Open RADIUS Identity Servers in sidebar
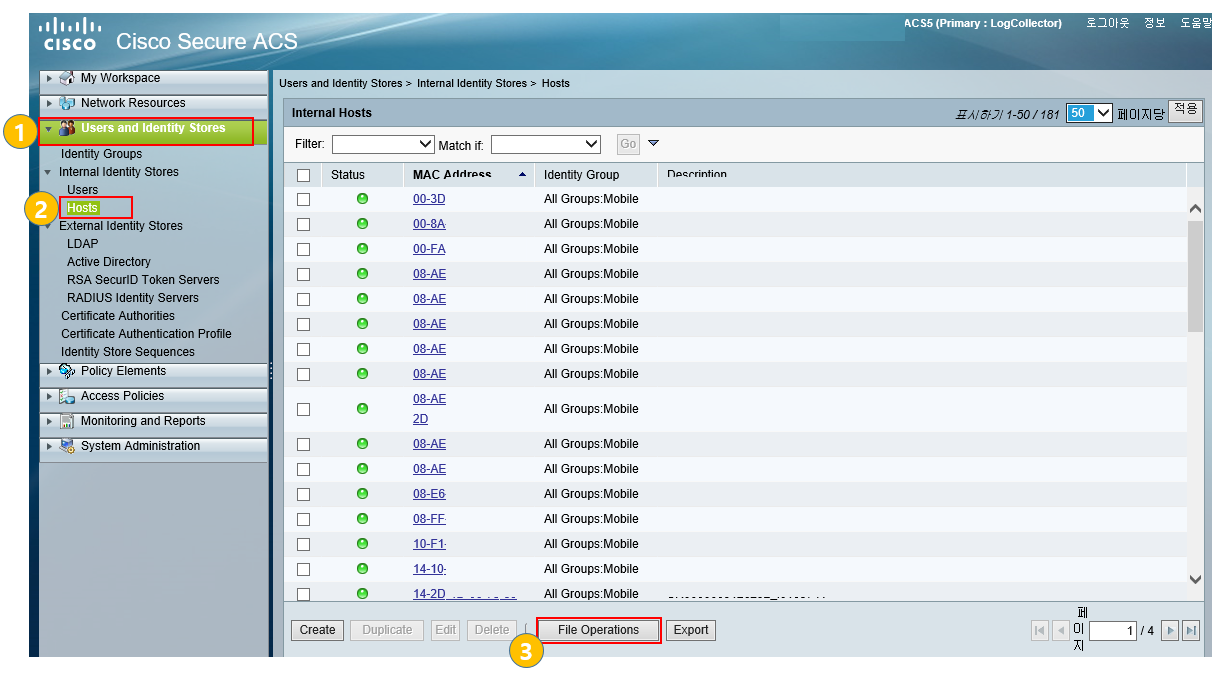The height and width of the screenshot is (675, 1217). coord(133,298)
